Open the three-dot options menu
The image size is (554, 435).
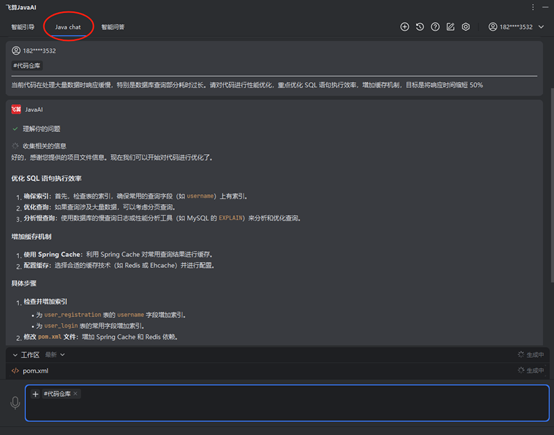(x=533, y=7)
